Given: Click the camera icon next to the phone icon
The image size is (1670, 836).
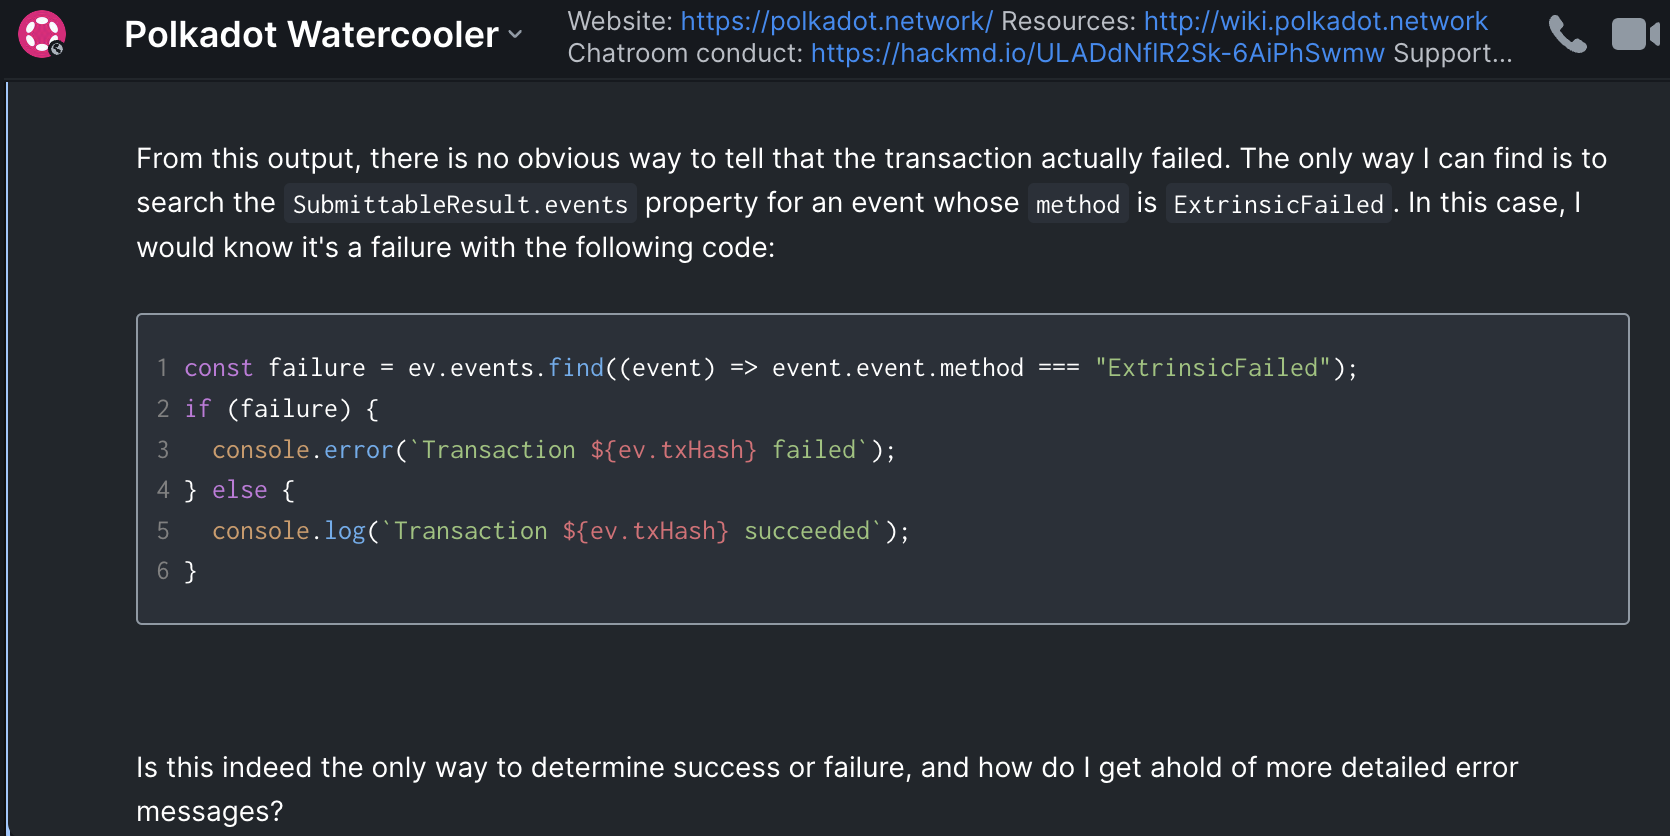Looking at the screenshot, I should click(x=1635, y=33).
